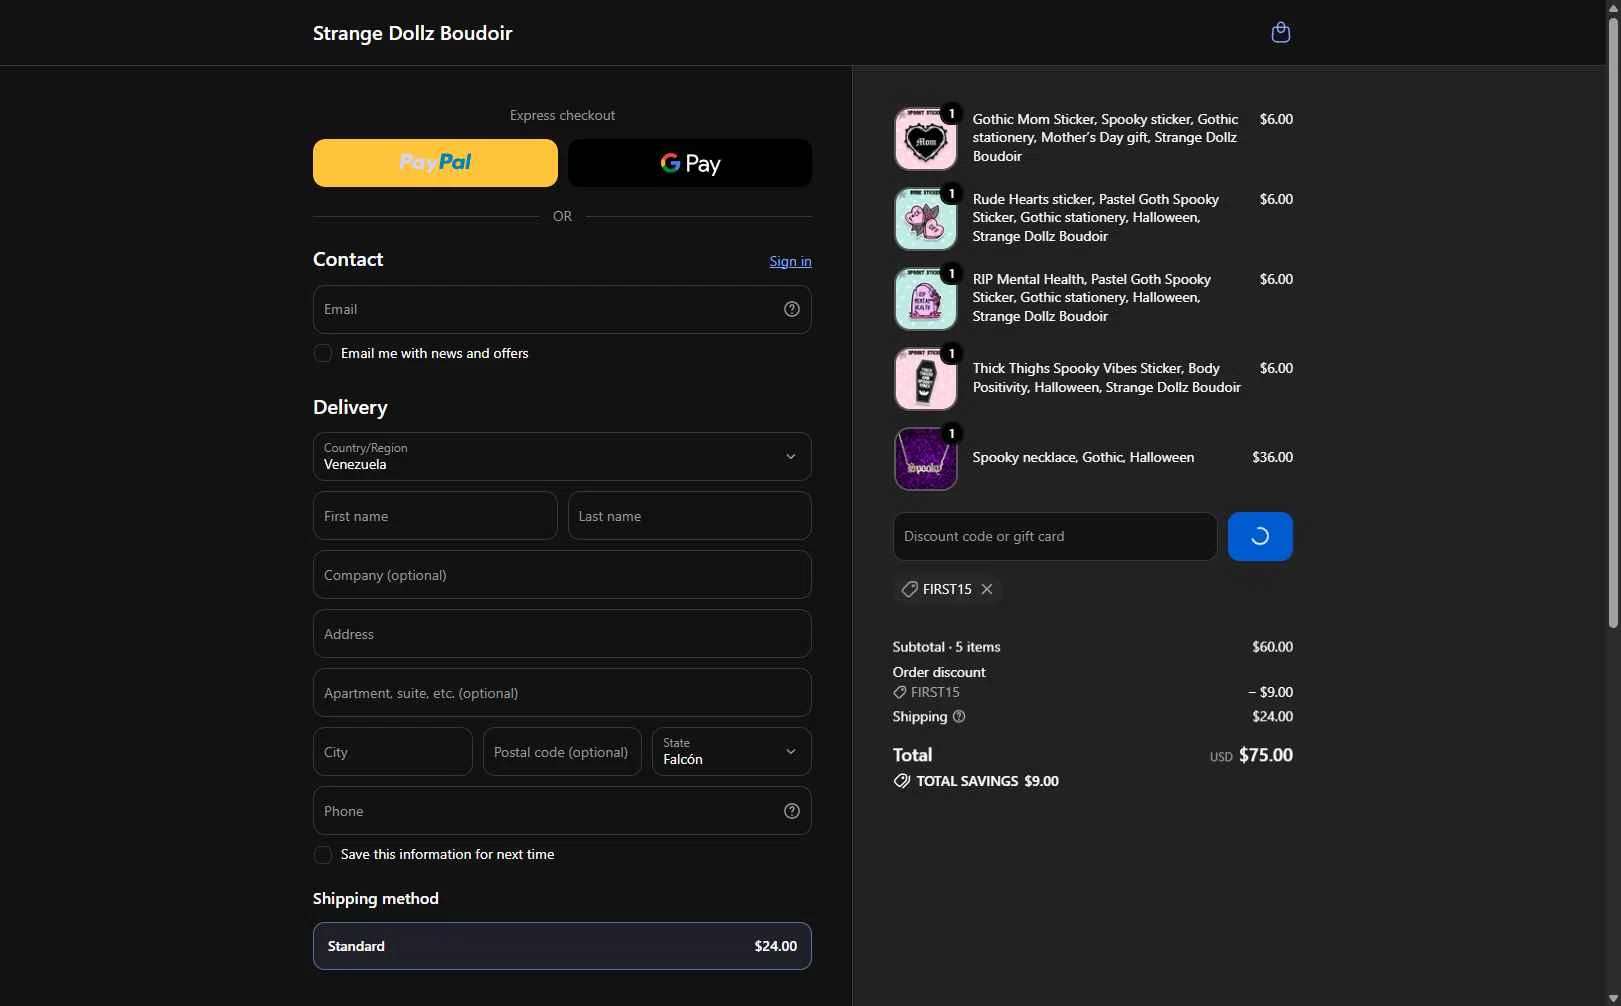This screenshot has width=1621, height=1006.
Task: Click the – $9.00 discount amount
Action: coord(1270,692)
